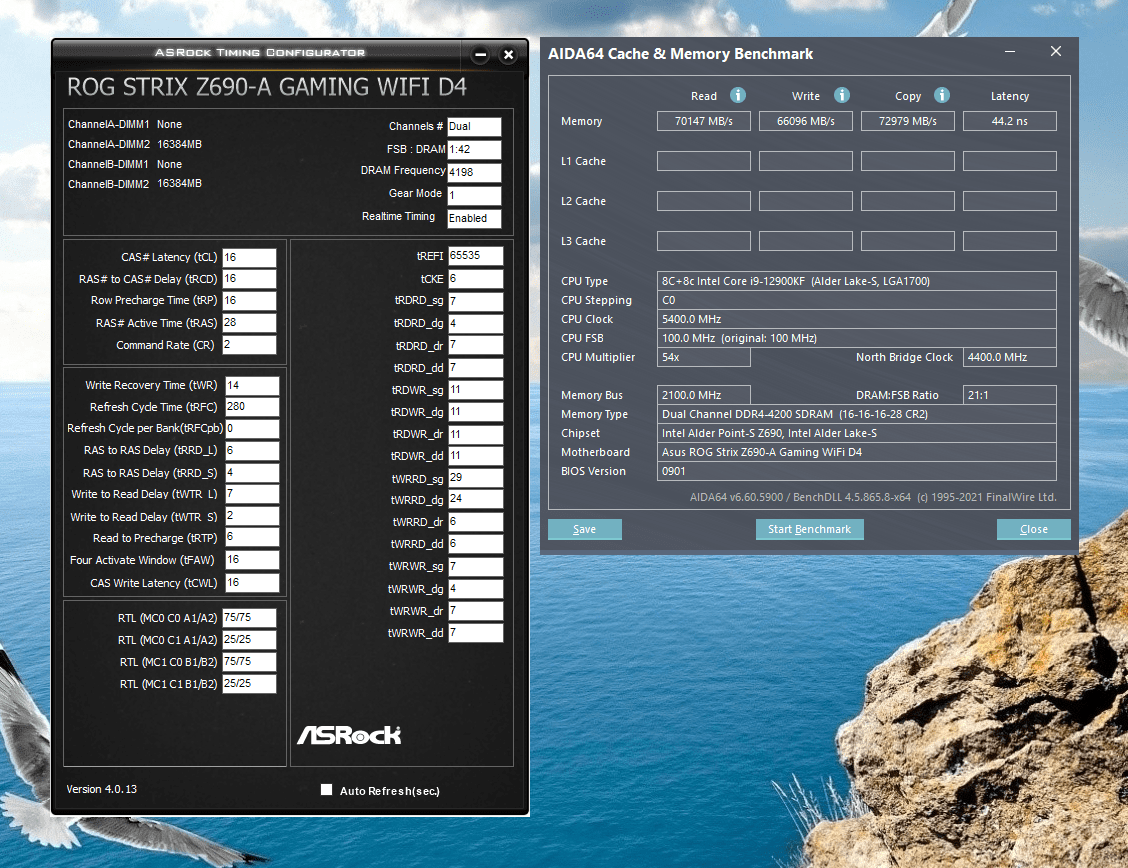Click the Save button in AIDA64
Screen dimensions: 1128x868
tap(585, 529)
